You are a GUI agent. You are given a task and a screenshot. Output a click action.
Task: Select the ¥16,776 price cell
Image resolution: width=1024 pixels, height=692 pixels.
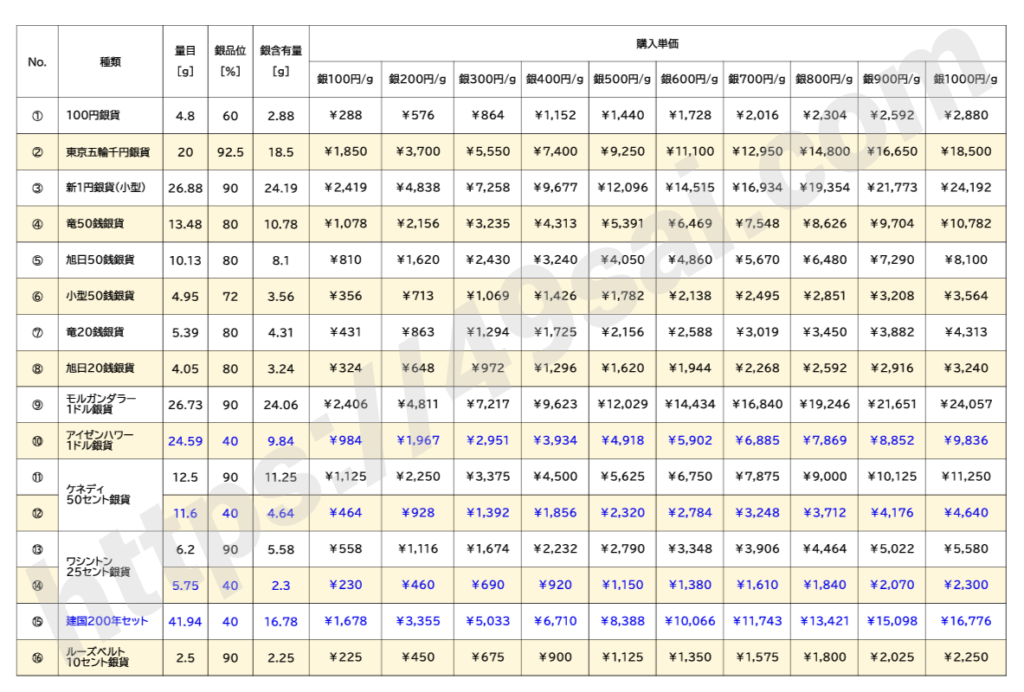pos(965,621)
